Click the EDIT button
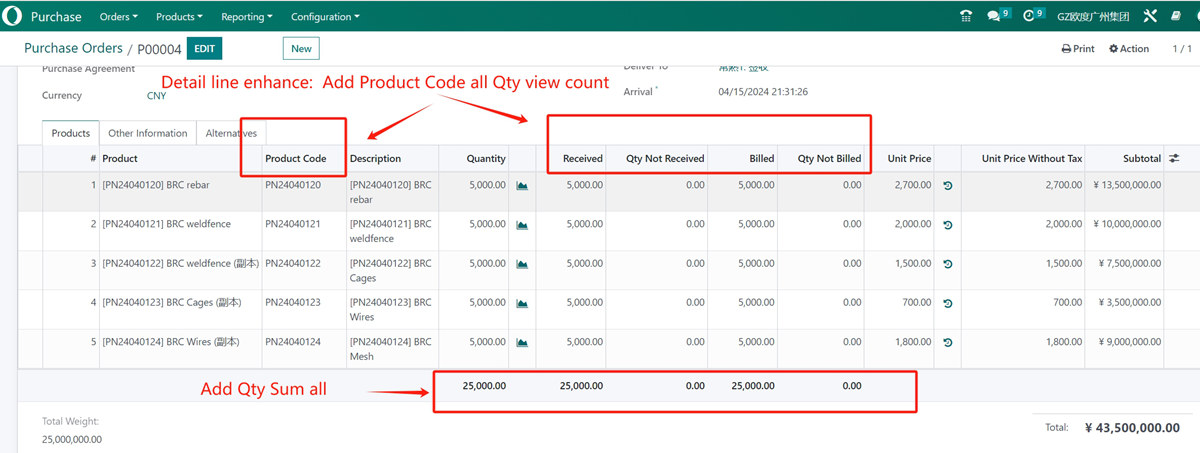1200x453 pixels. click(204, 48)
